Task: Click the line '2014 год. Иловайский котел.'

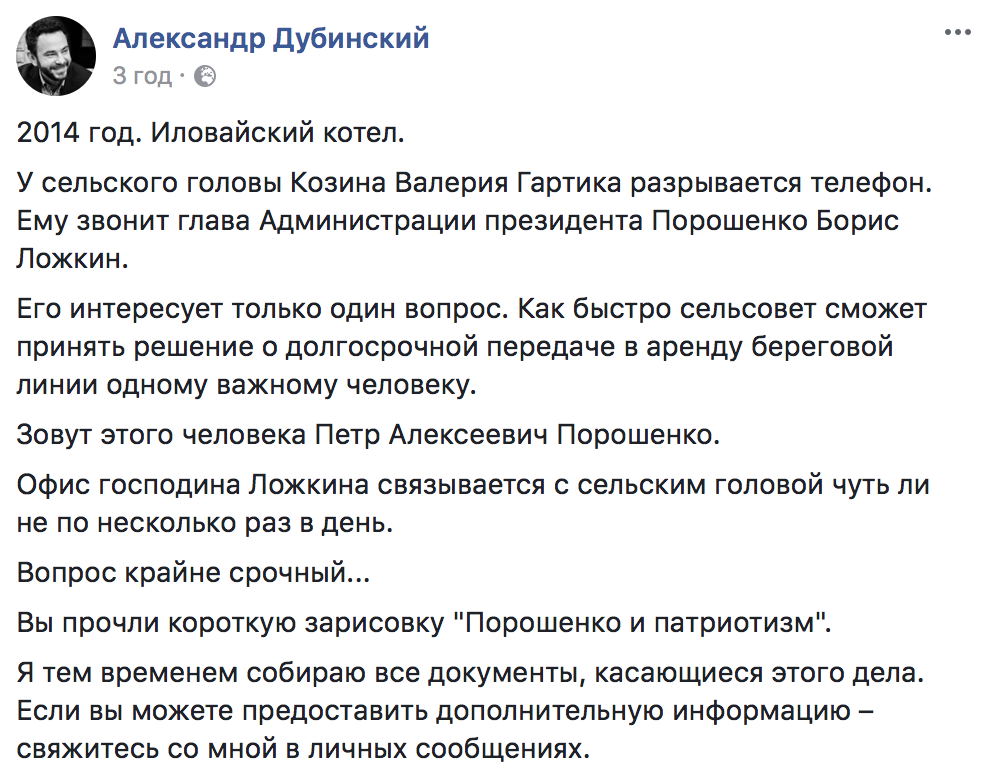Action: pyautogui.click(x=210, y=133)
